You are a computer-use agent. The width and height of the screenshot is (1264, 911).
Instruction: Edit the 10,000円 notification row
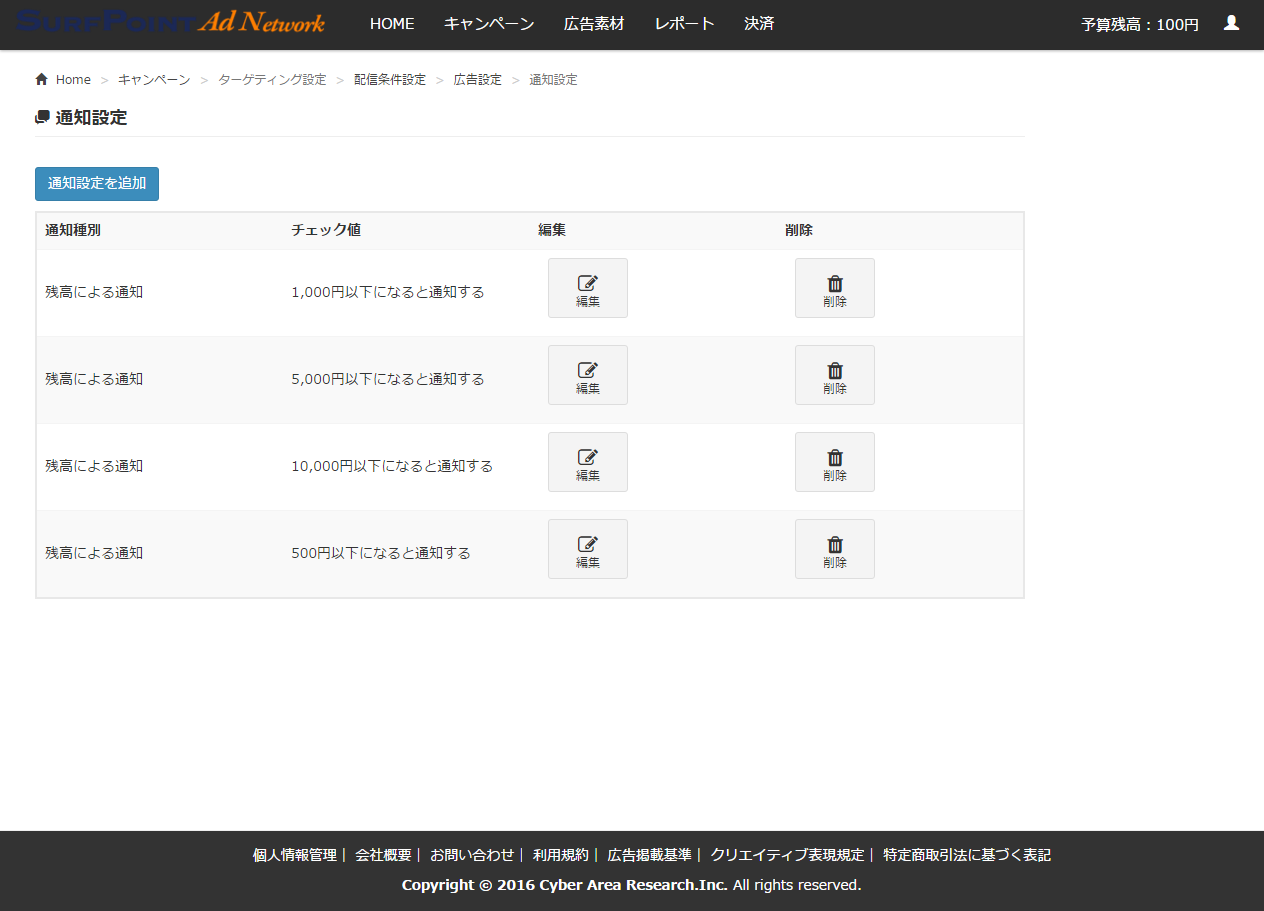[x=588, y=462]
